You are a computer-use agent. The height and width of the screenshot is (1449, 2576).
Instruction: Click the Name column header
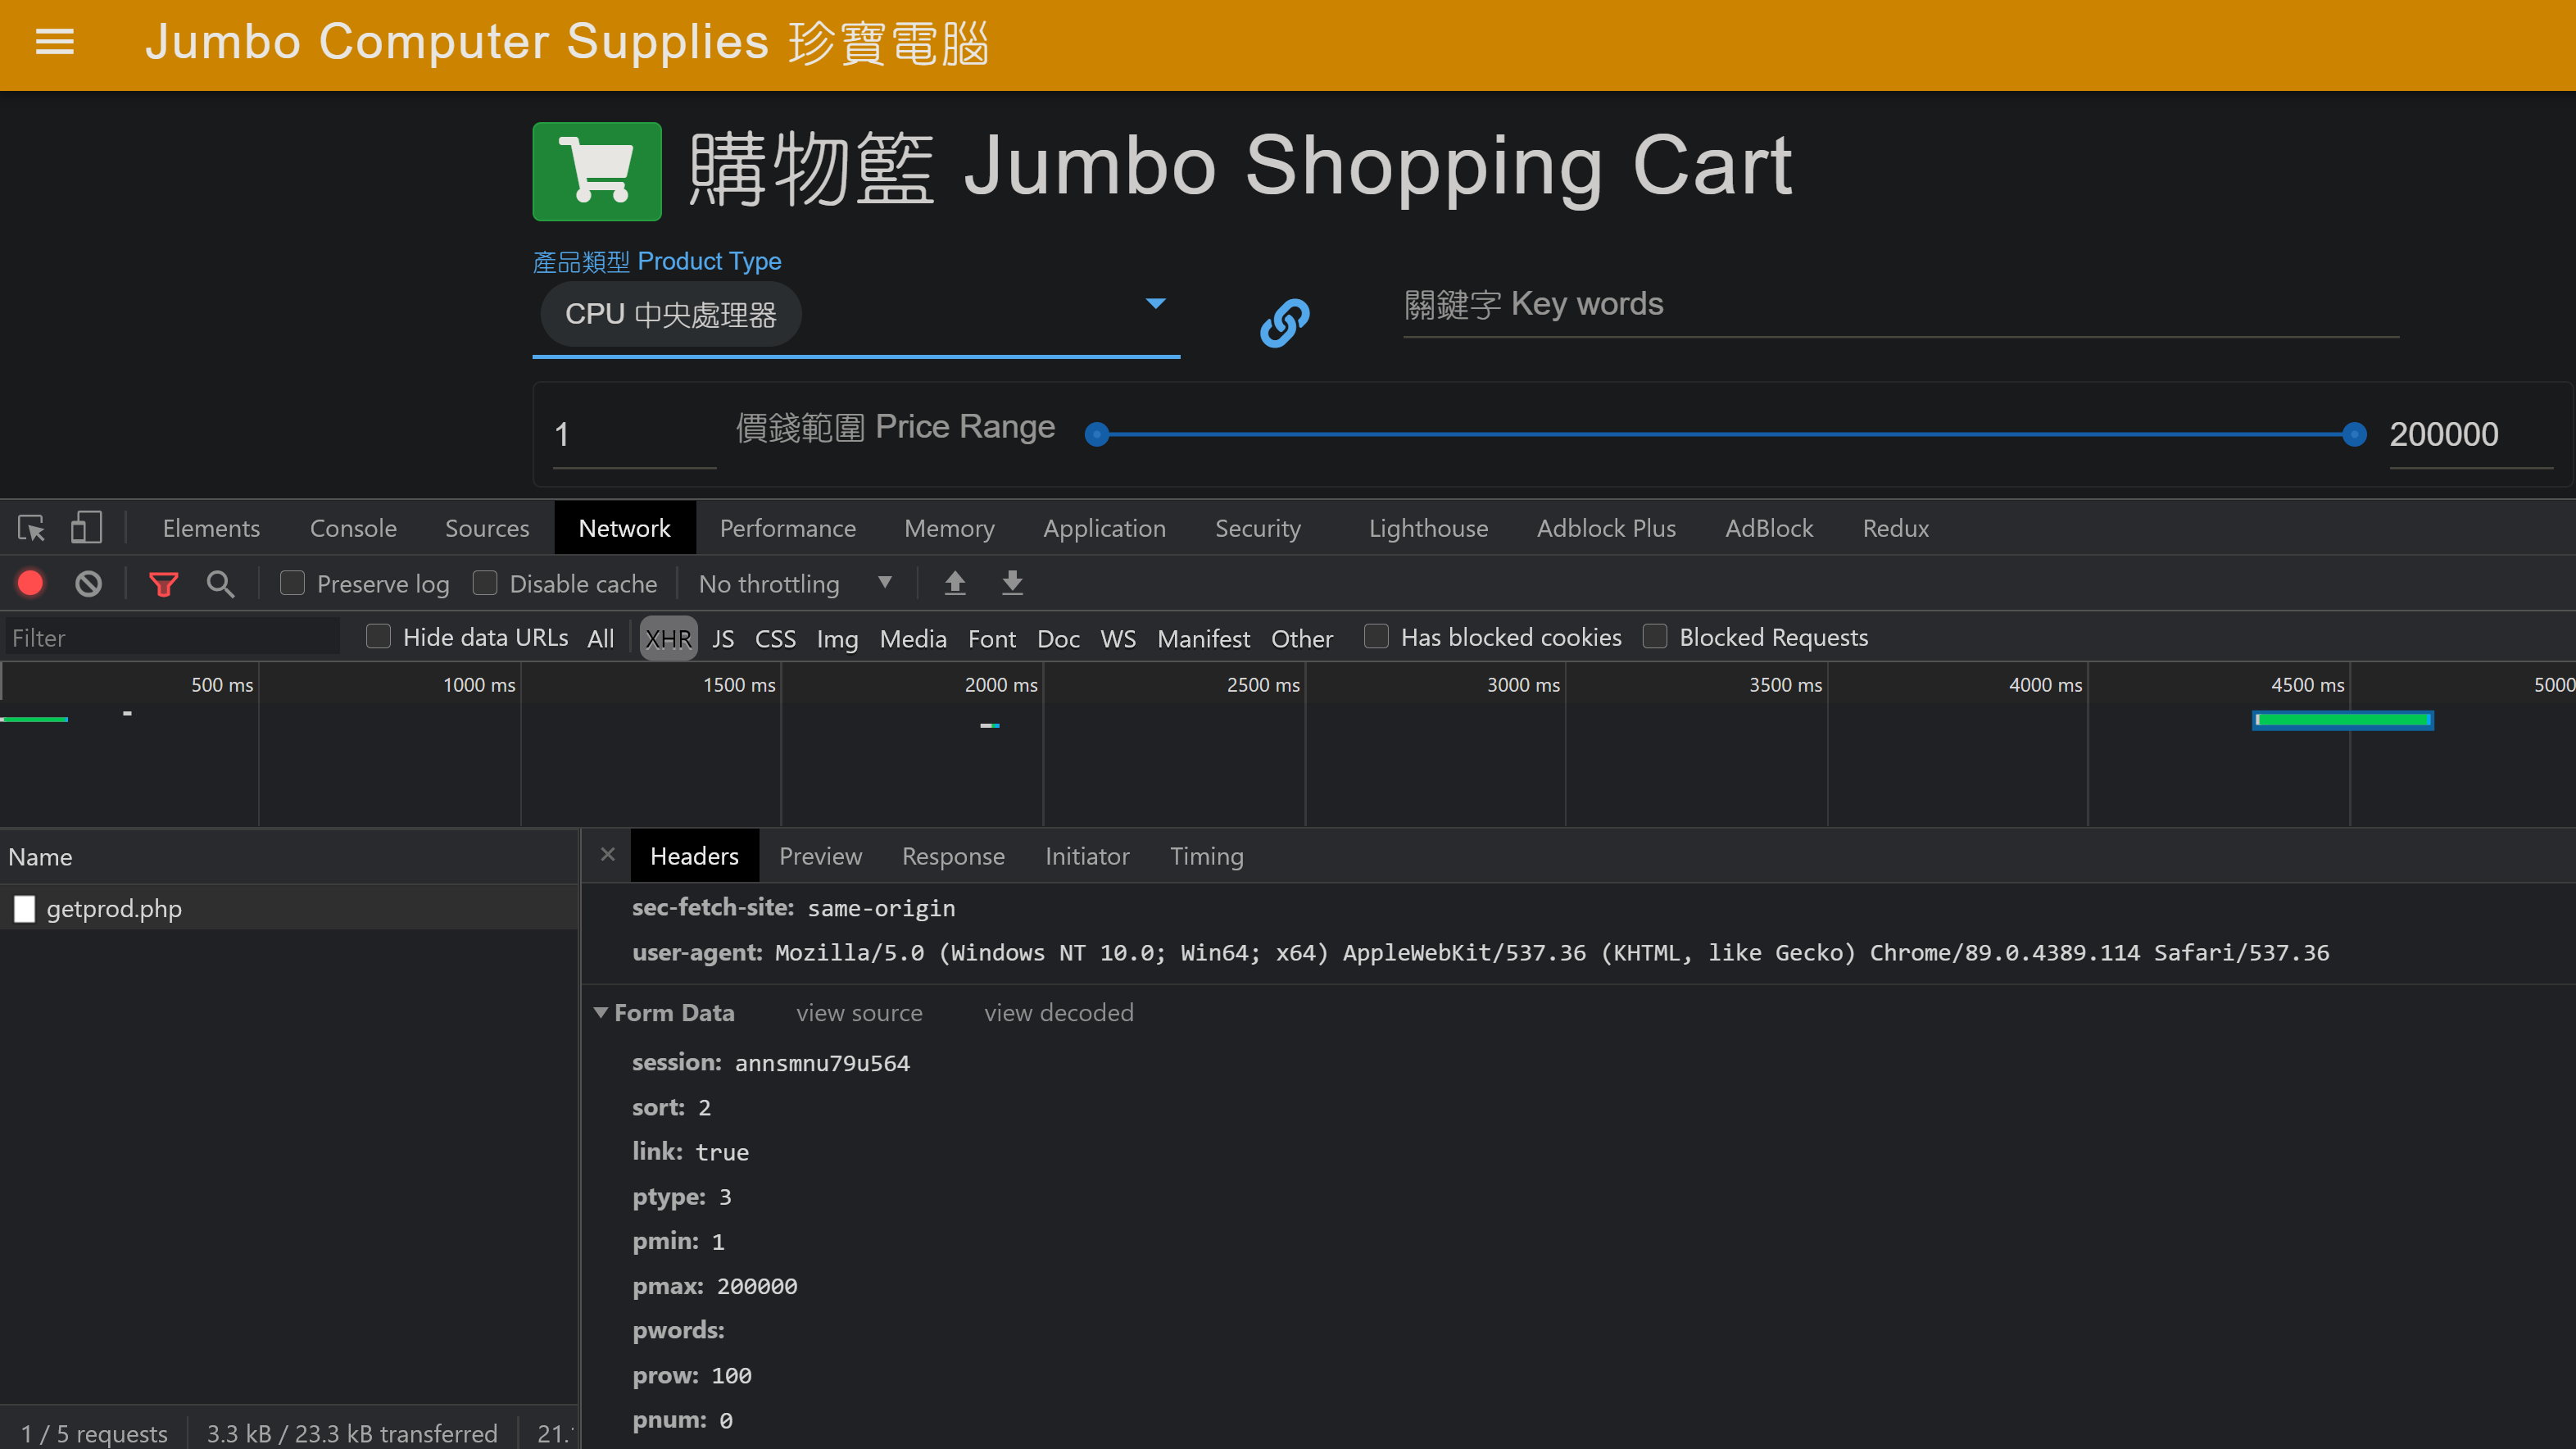[x=290, y=857]
